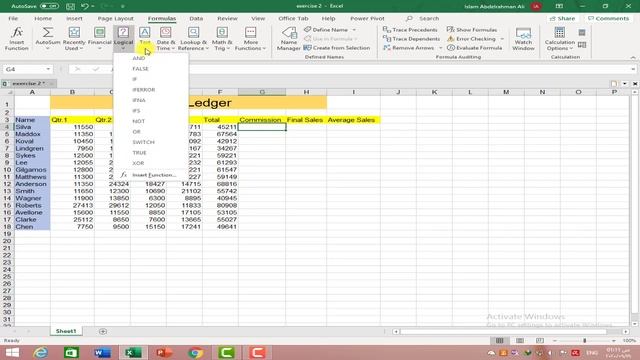Click Define Name

coord(326,30)
